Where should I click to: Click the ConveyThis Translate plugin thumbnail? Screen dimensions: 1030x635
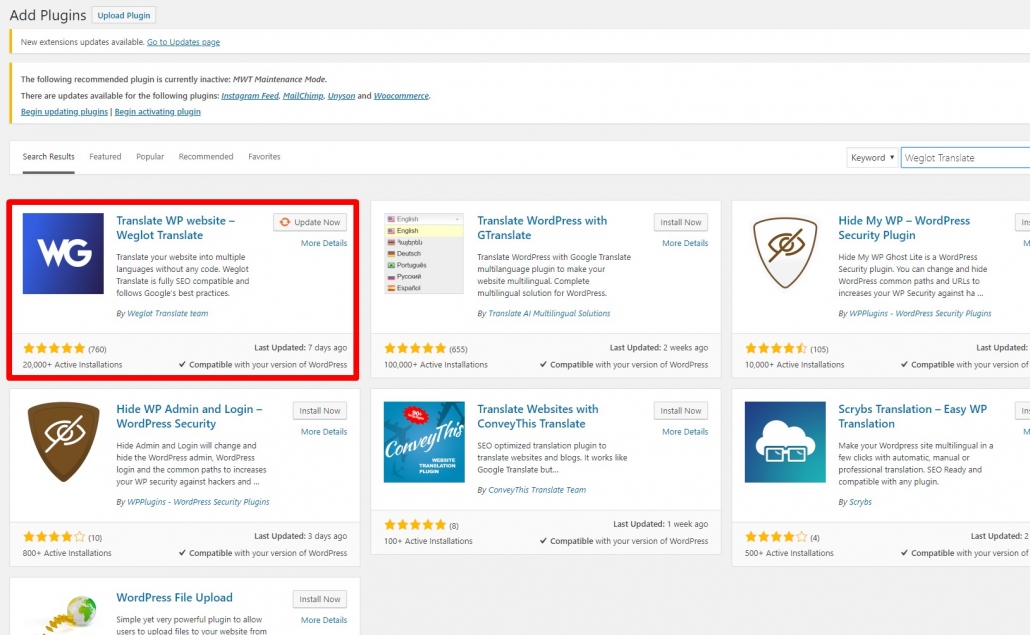[x=424, y=442]
